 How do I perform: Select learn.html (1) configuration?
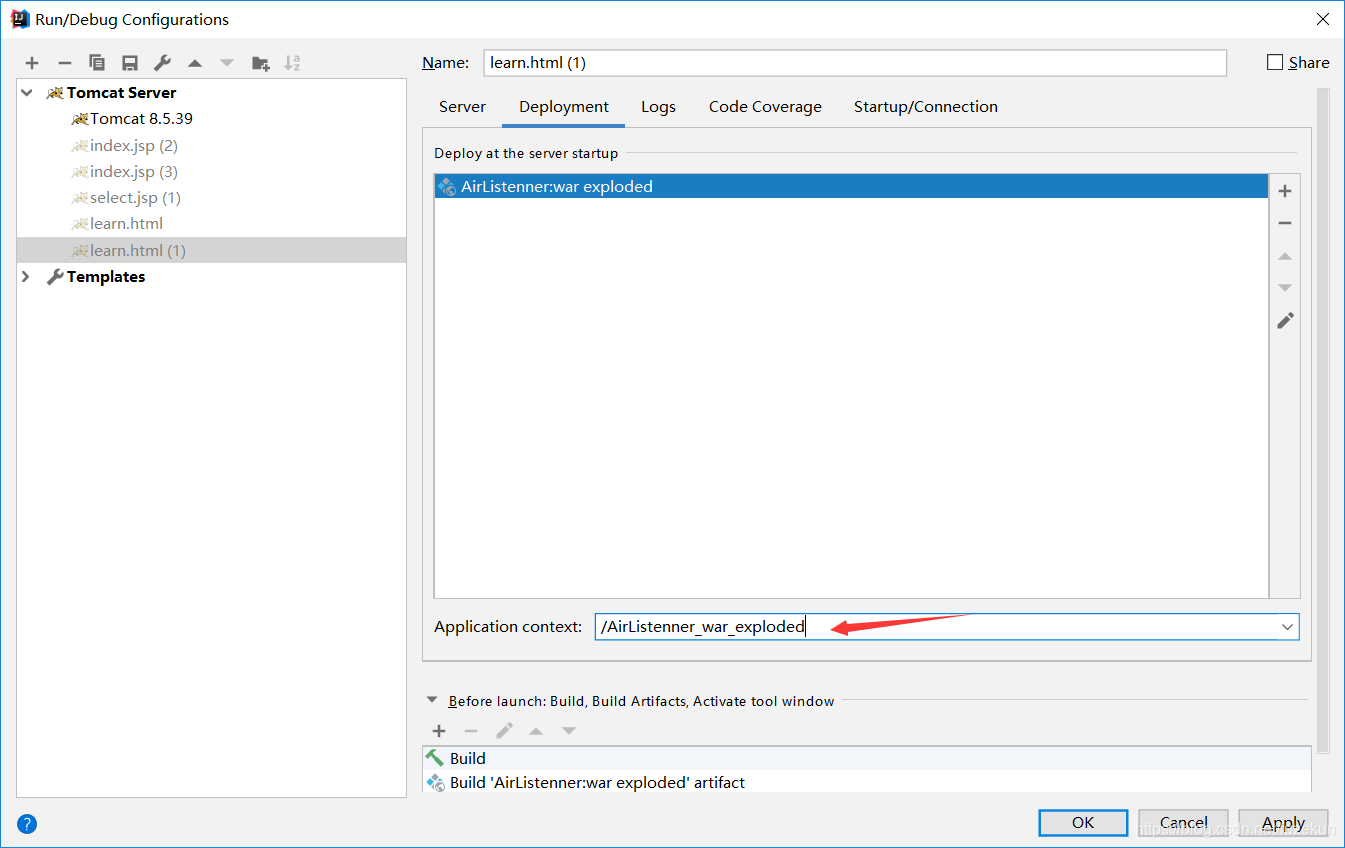pyautogui.click(x=211, y=250)
